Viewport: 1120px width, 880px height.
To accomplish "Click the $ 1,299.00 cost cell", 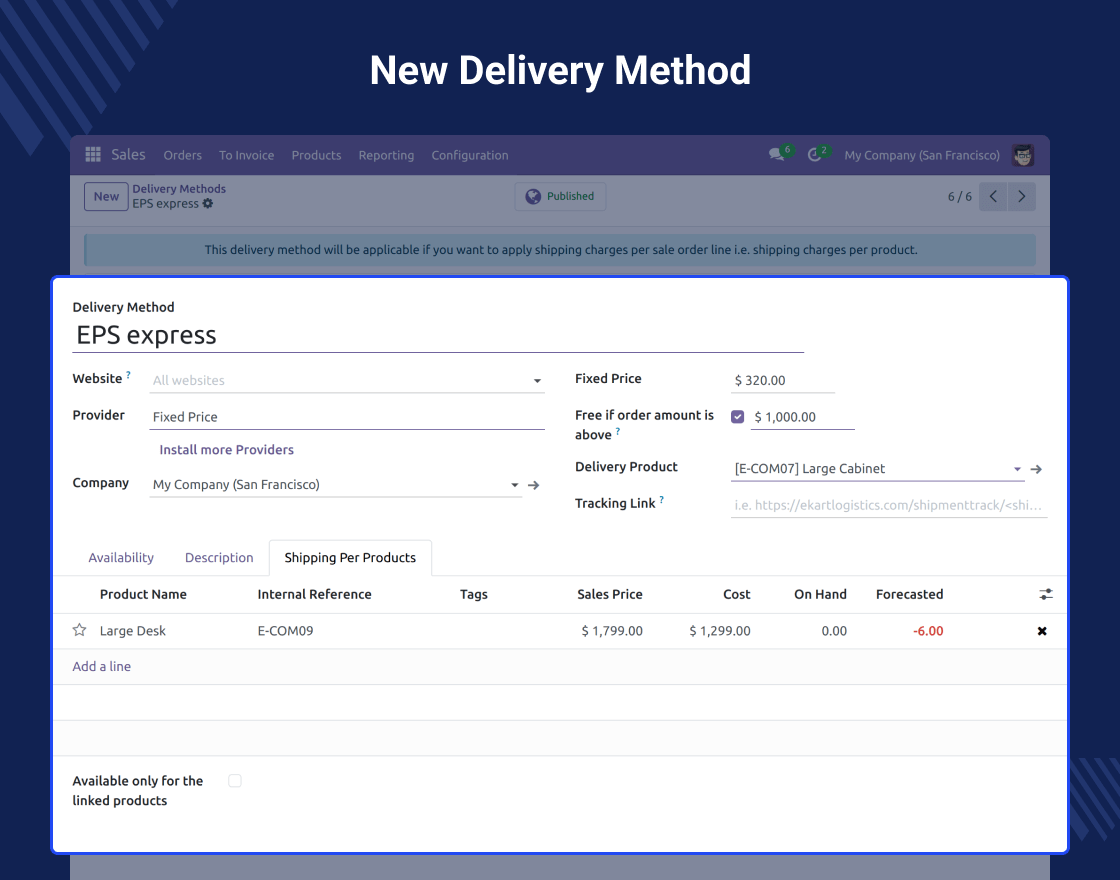I will click(x=720, y=631).
